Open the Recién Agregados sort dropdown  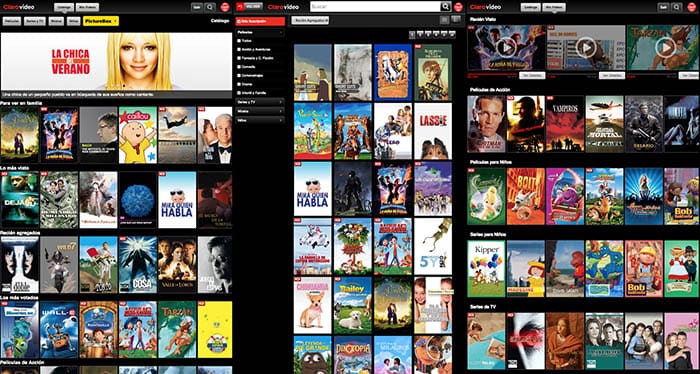310,20
